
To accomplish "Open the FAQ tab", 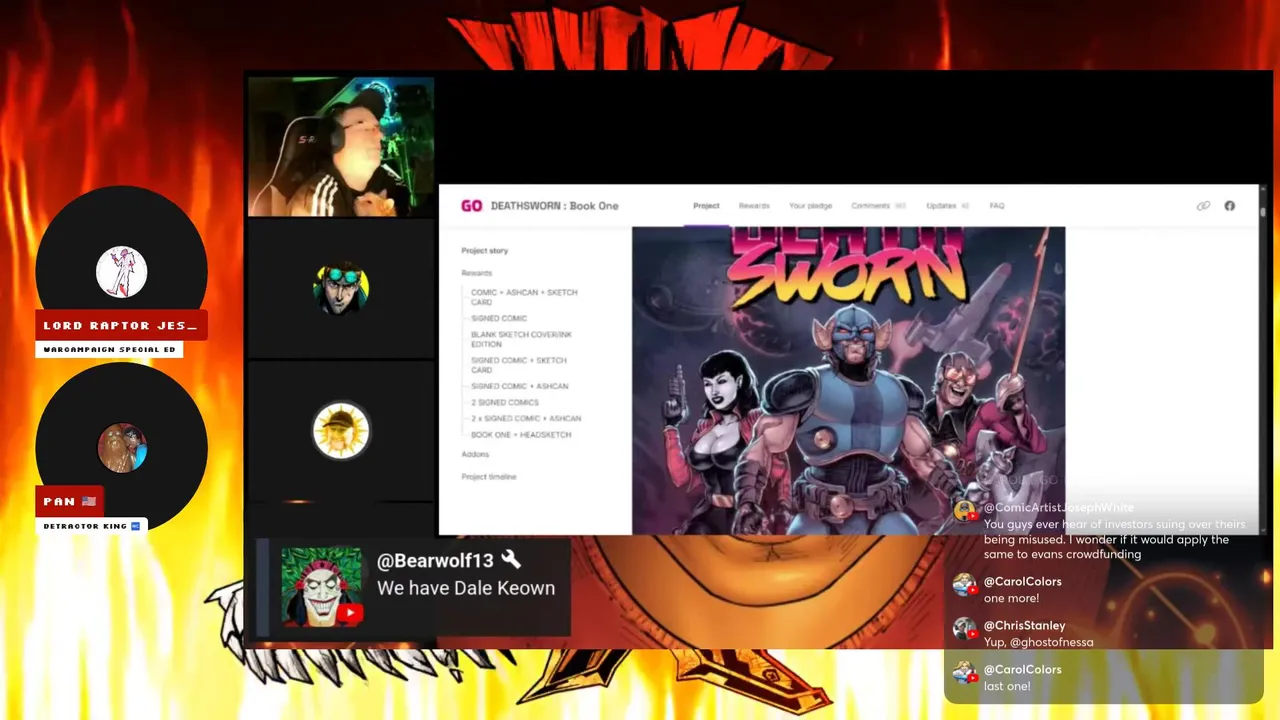I will 997,206.
